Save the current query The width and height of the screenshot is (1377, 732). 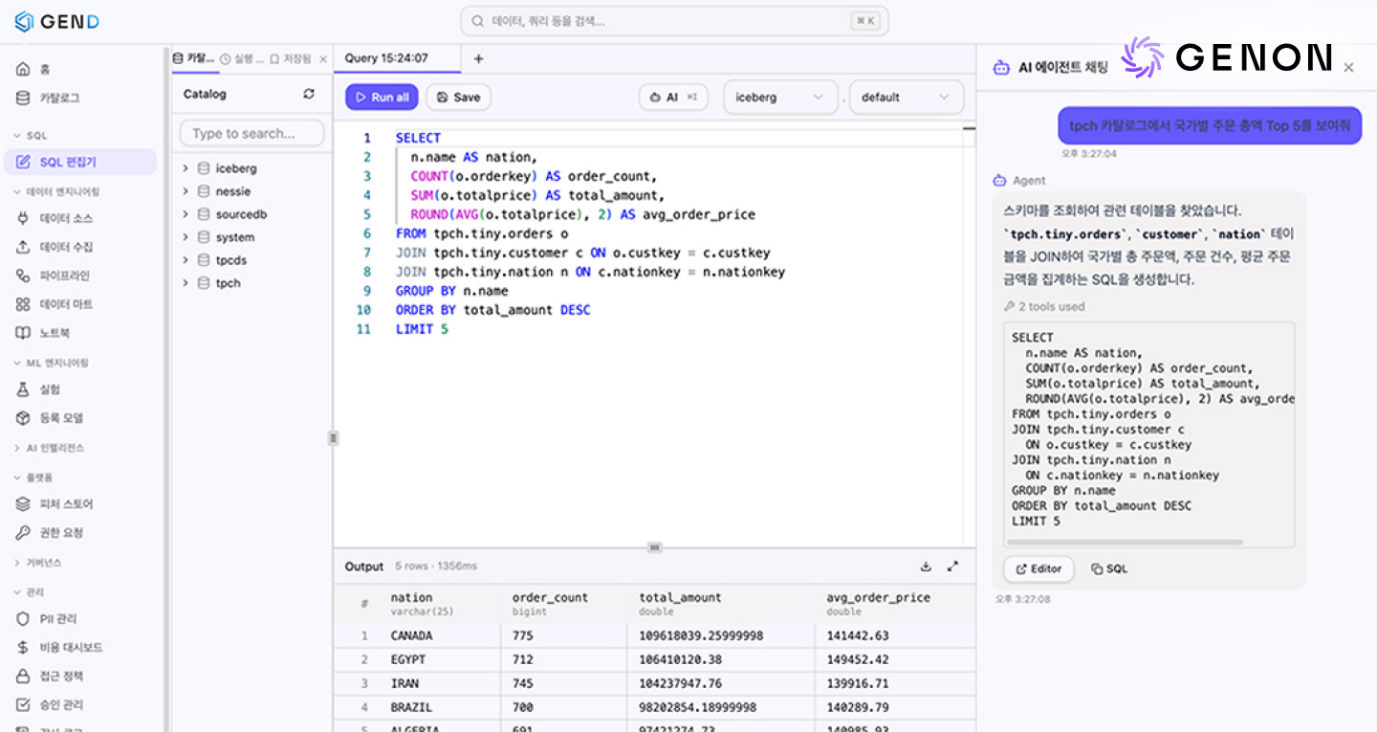[x=458, y=97]
